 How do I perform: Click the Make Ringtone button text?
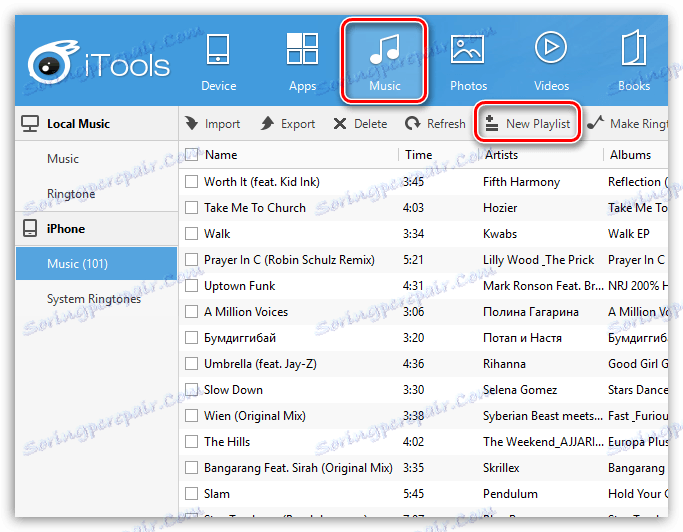(x=639, y=124)
